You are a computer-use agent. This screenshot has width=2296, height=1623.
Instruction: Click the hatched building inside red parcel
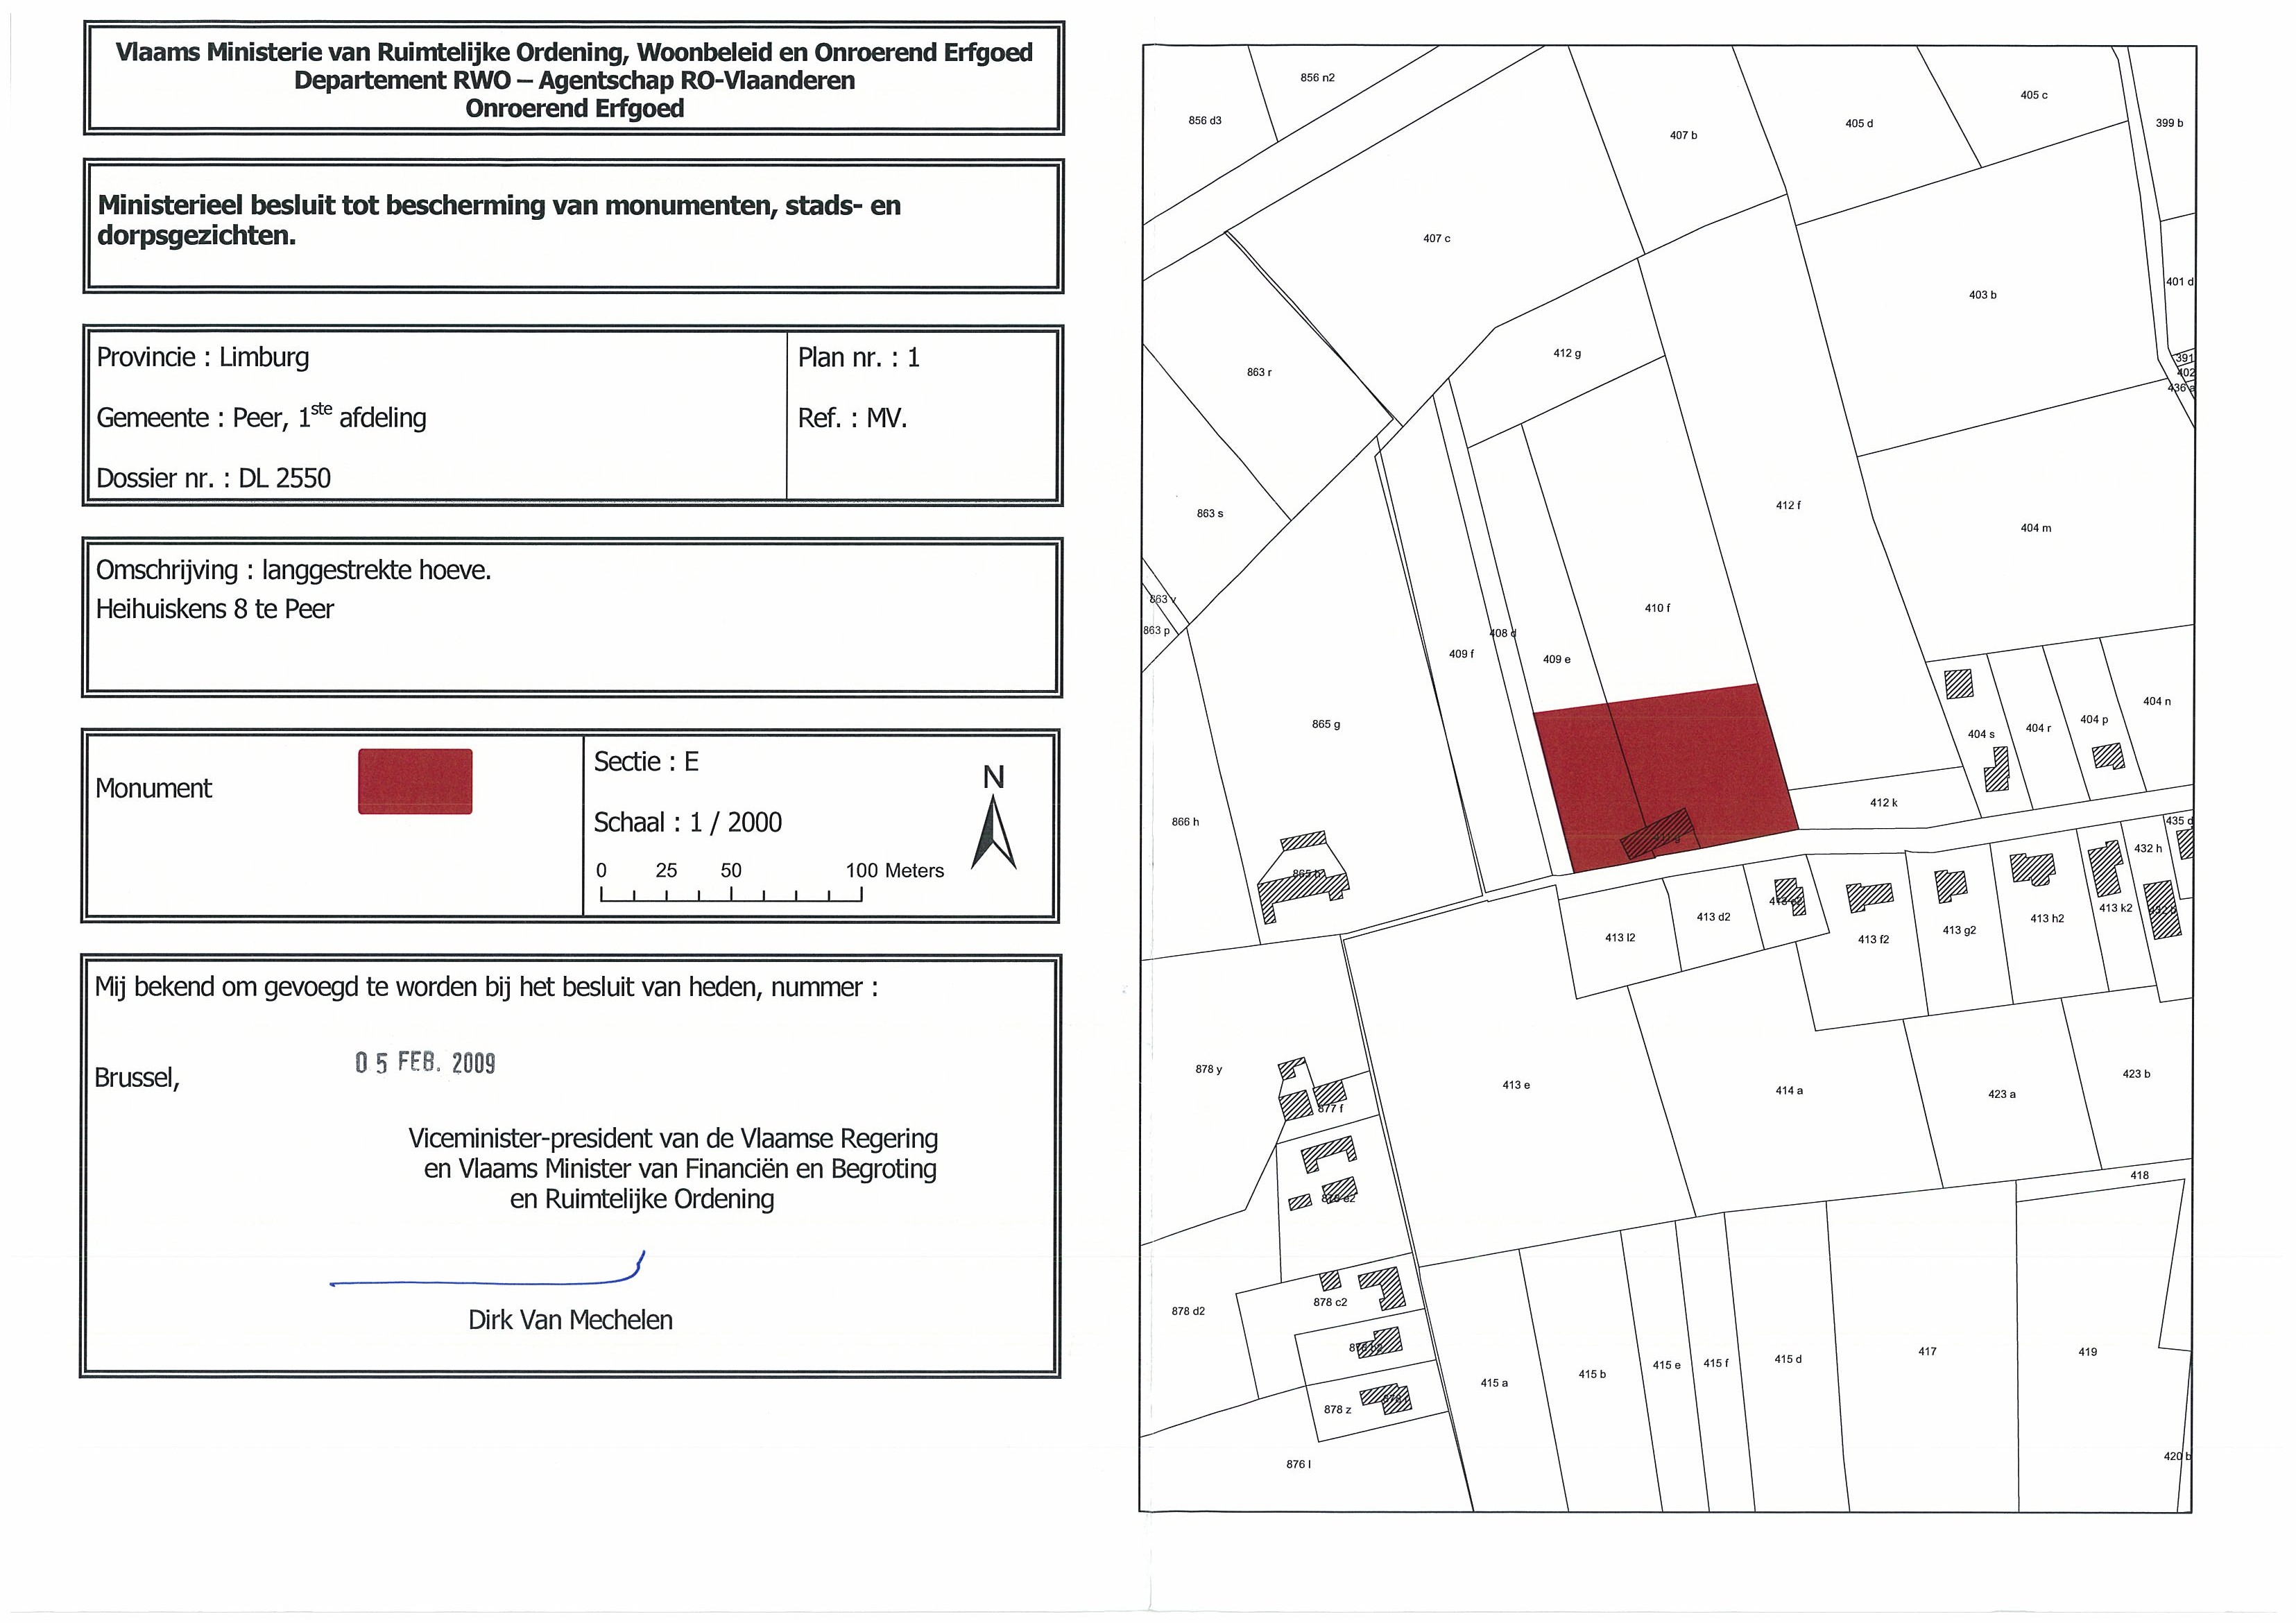pos(1657,835)
